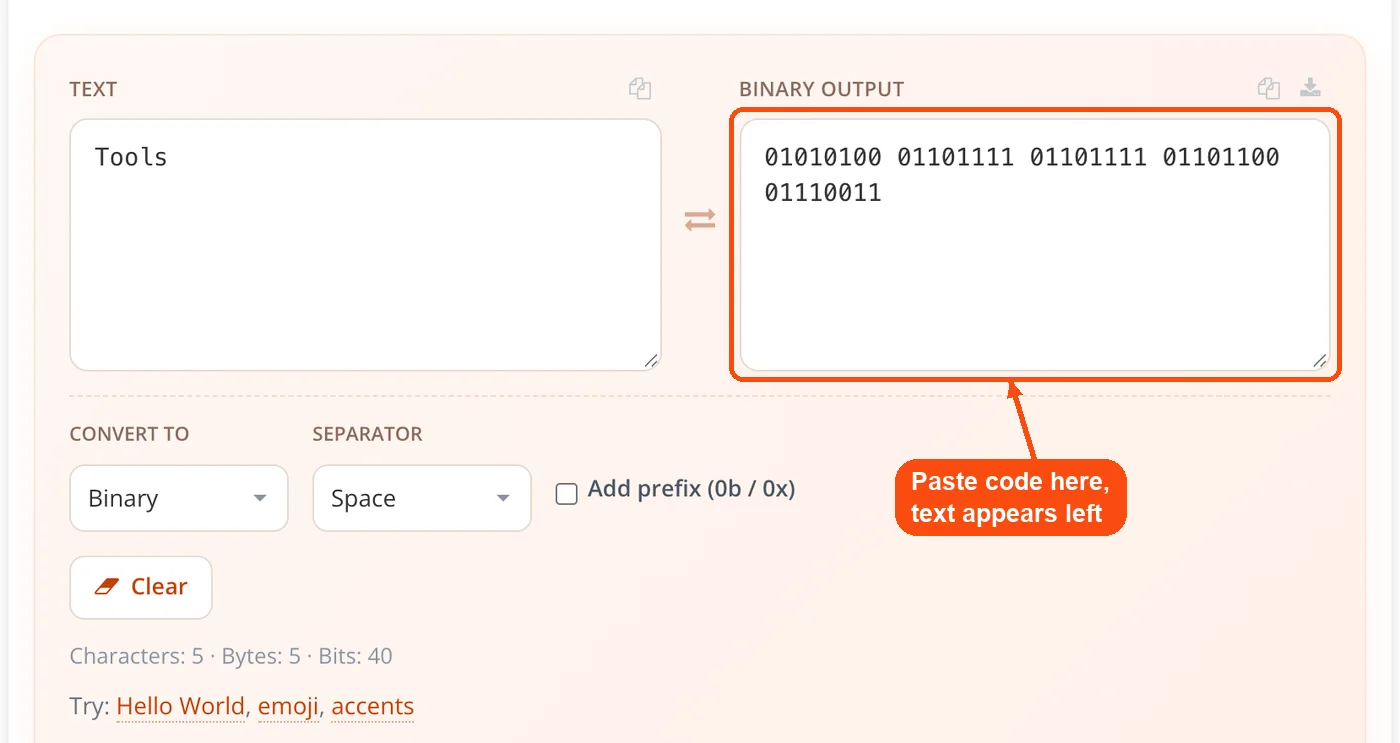
Task: Open the Convert To dropdown set to Binary
Action: (x=179, y=498)
